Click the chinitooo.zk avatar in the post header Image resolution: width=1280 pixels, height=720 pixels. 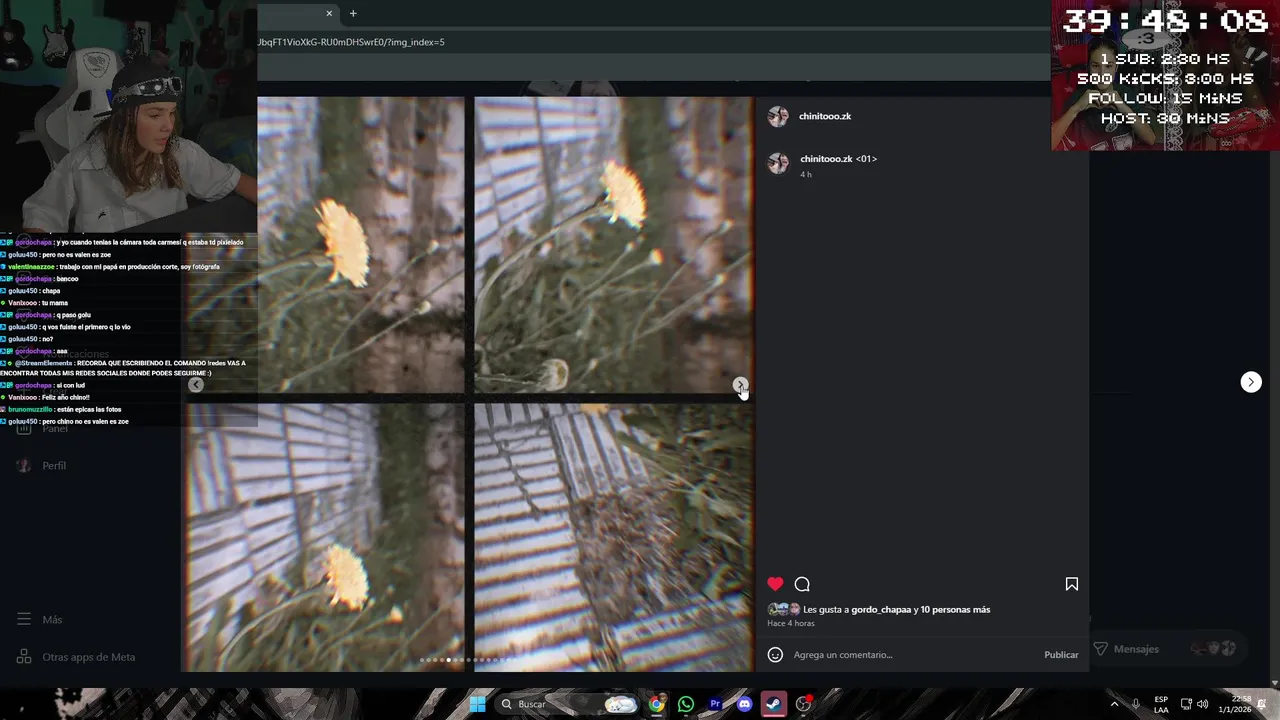click(778, 116)
